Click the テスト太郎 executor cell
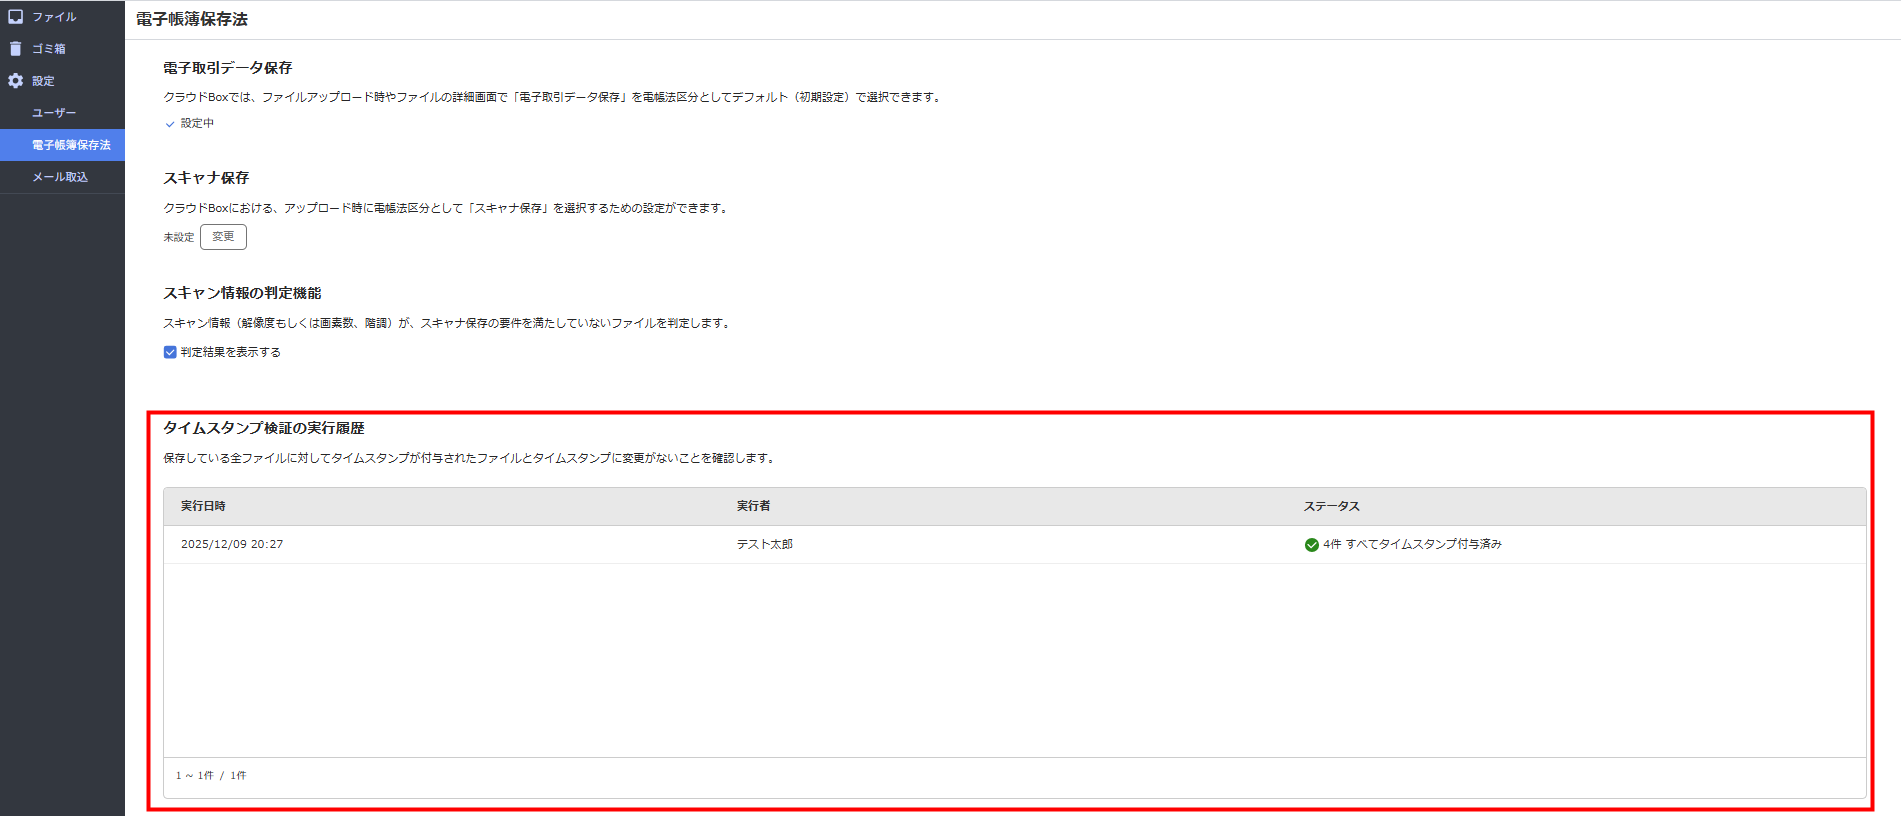The height and width of the screenshot is (816, 1901). [x=764, y=545]
